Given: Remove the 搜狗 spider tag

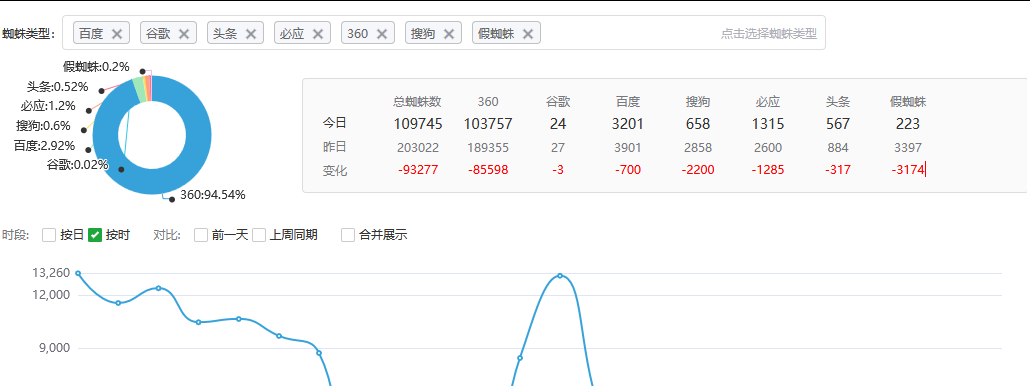Looking at the screenshot, I should 449,33.
